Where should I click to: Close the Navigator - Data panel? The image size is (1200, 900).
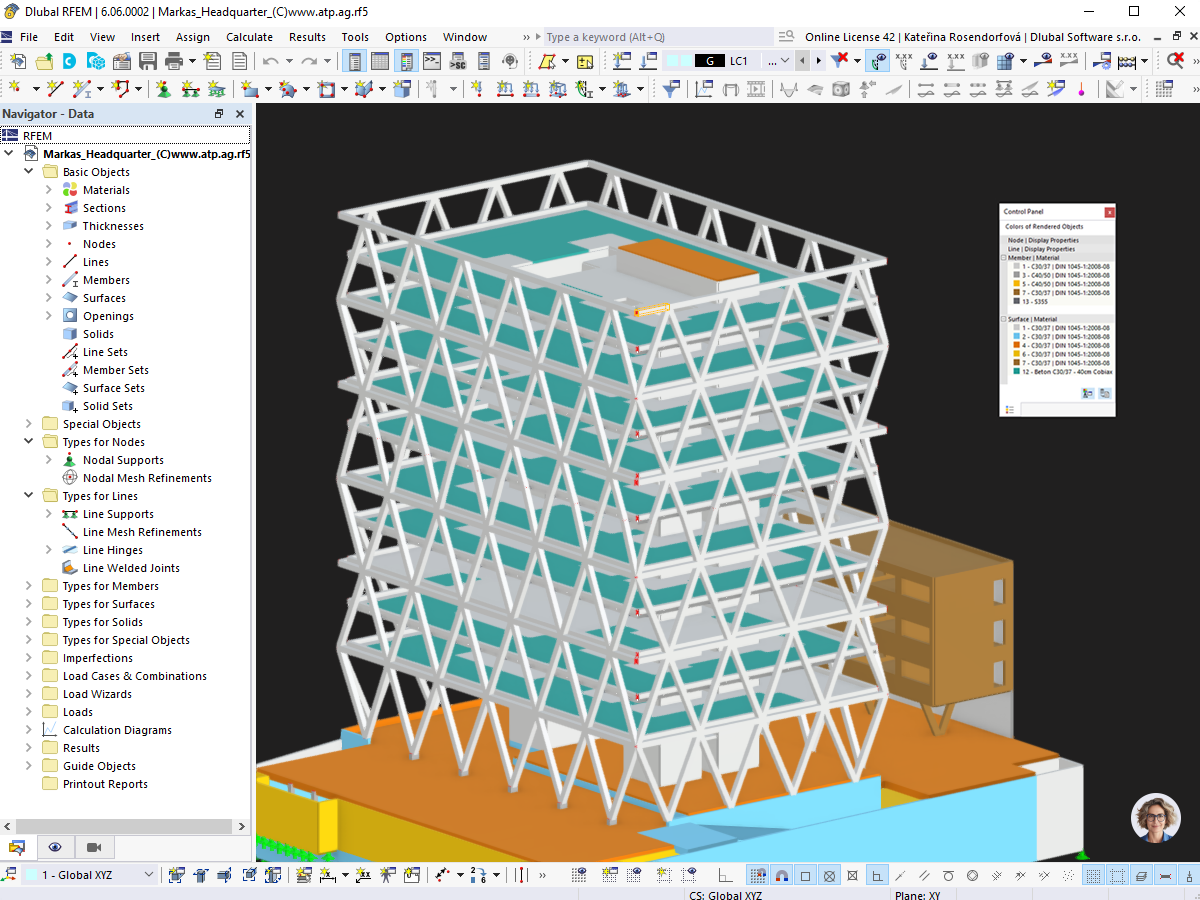240,114
